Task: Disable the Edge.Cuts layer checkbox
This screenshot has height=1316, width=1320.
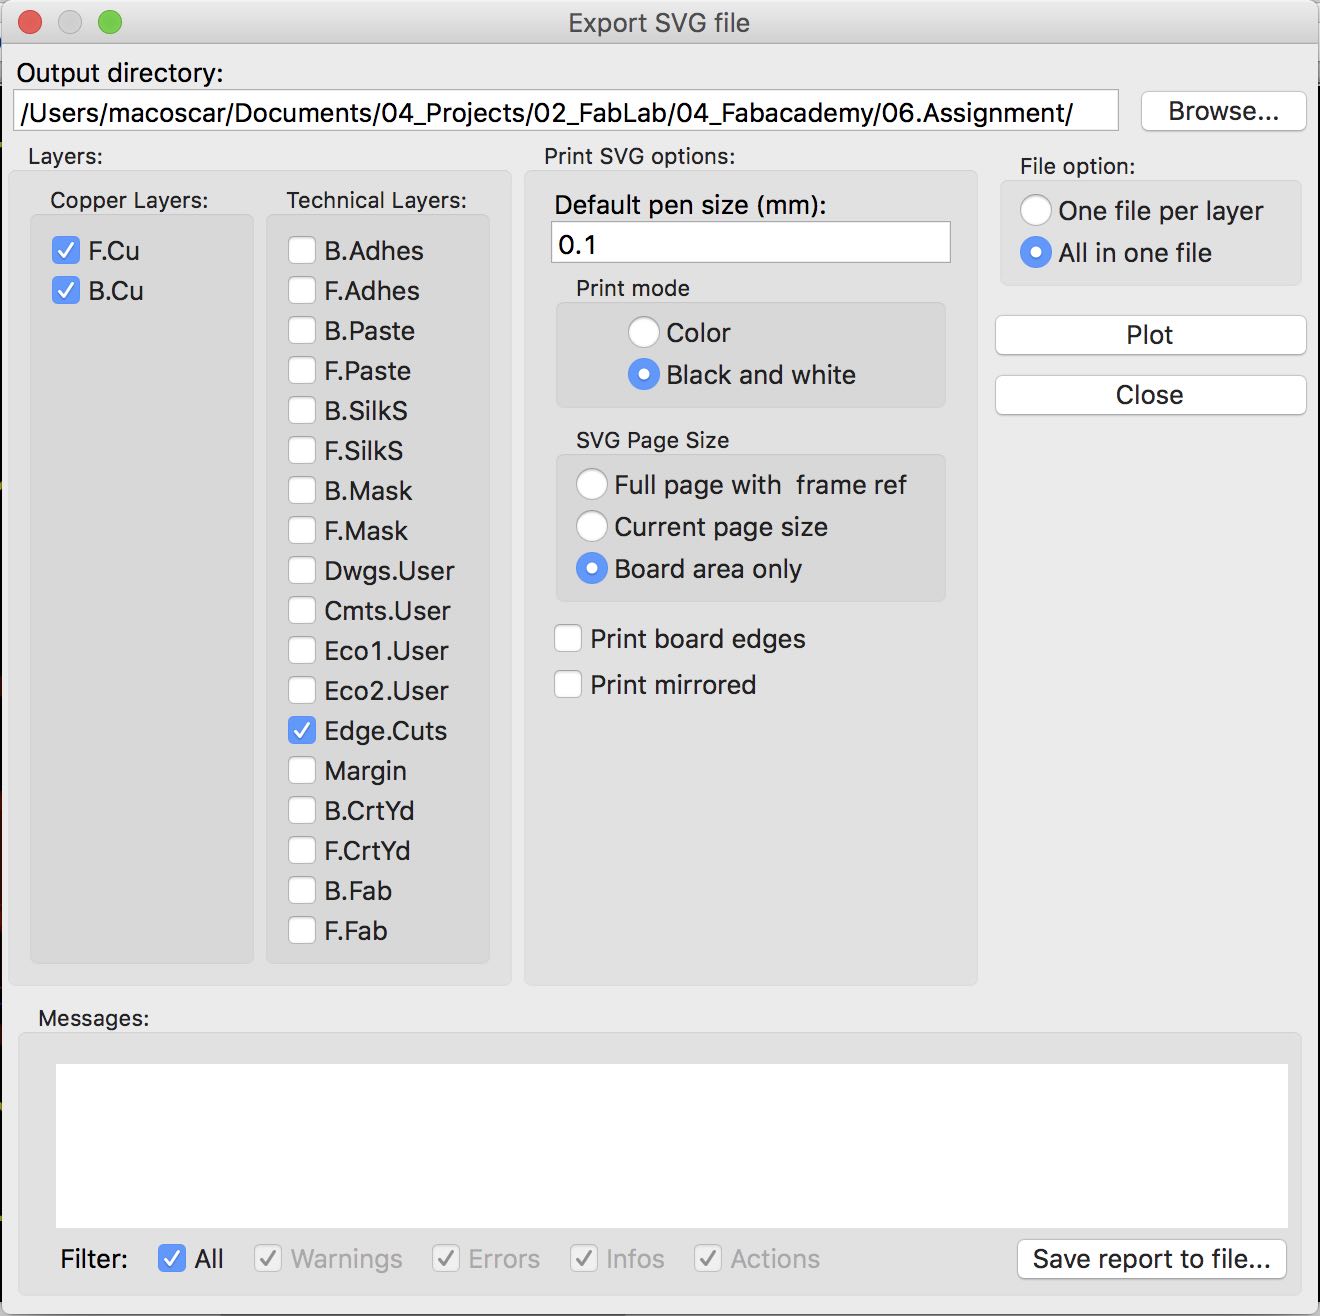Action: 302,730
